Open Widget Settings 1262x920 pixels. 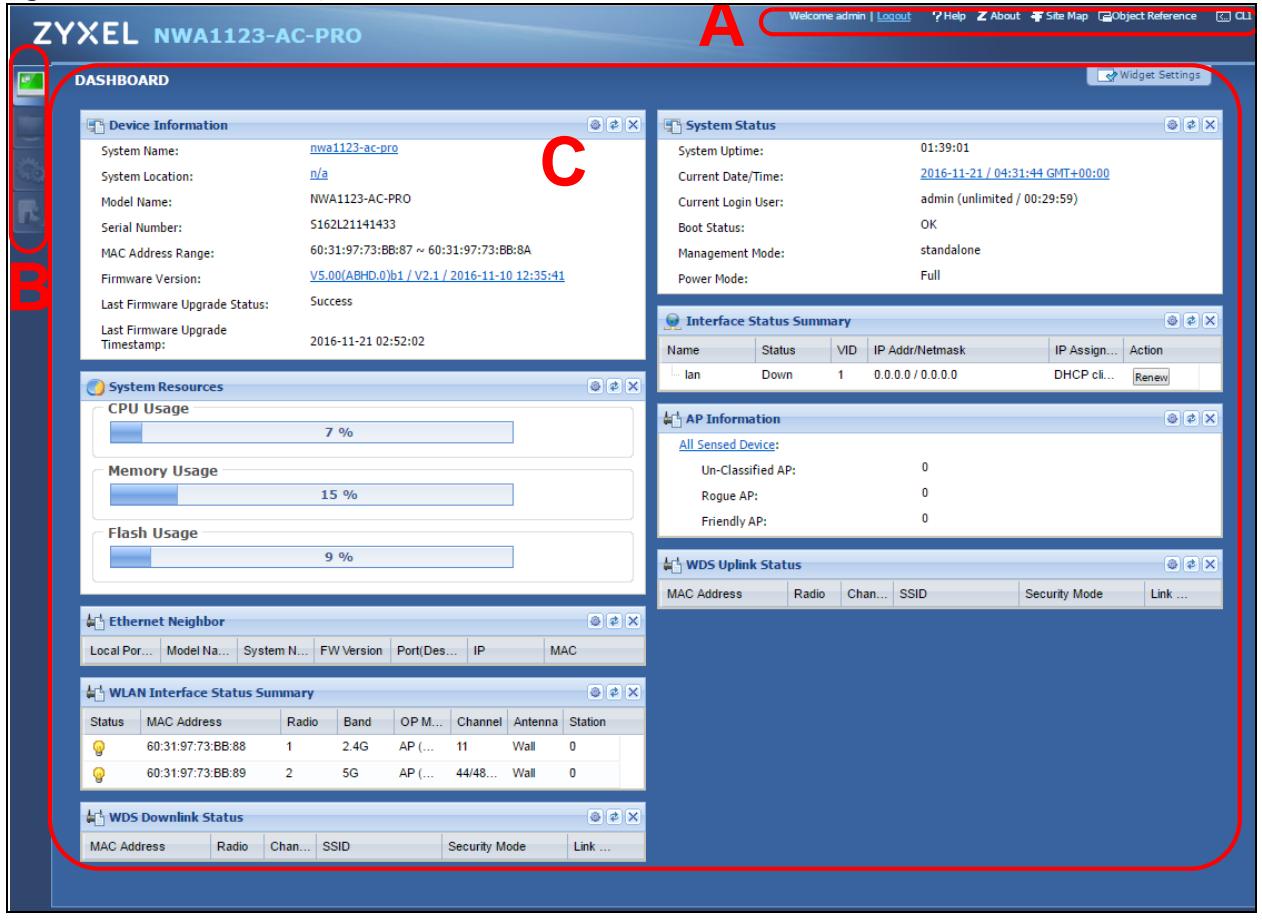[x=1149, y=76]
